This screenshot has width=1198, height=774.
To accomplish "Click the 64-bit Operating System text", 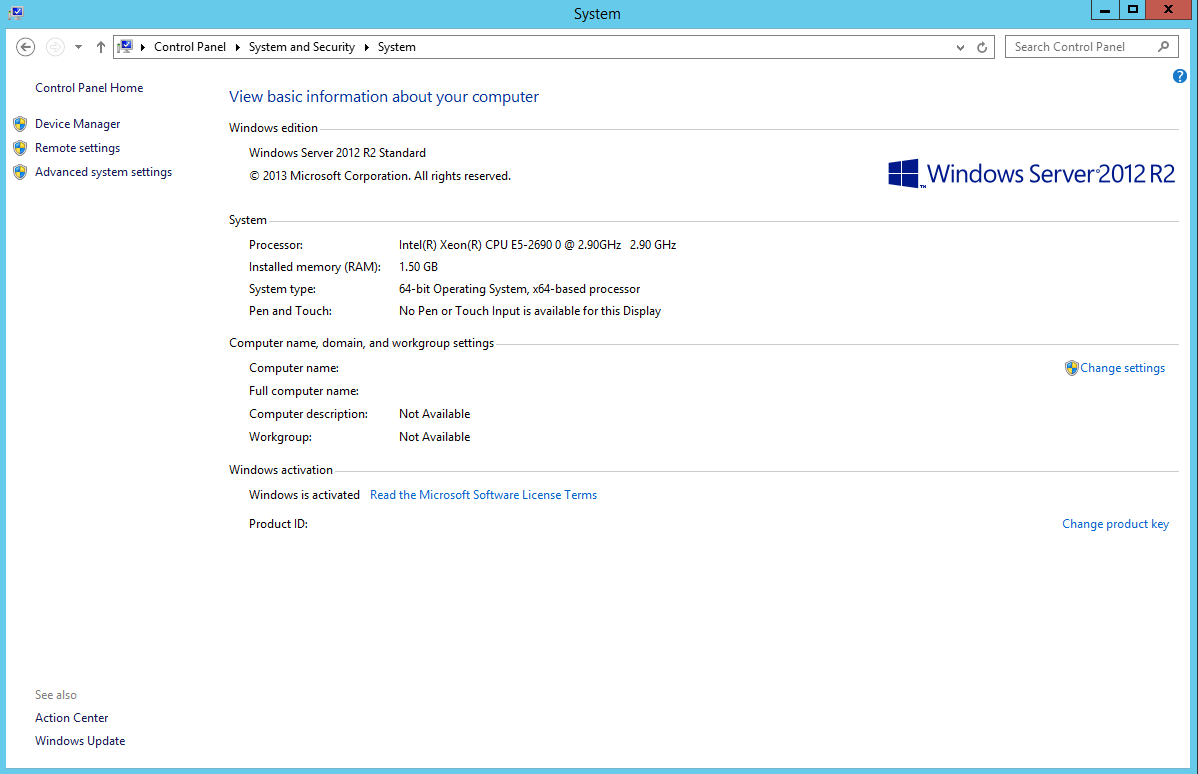I will pyautogui.click(x=519, y=290).
